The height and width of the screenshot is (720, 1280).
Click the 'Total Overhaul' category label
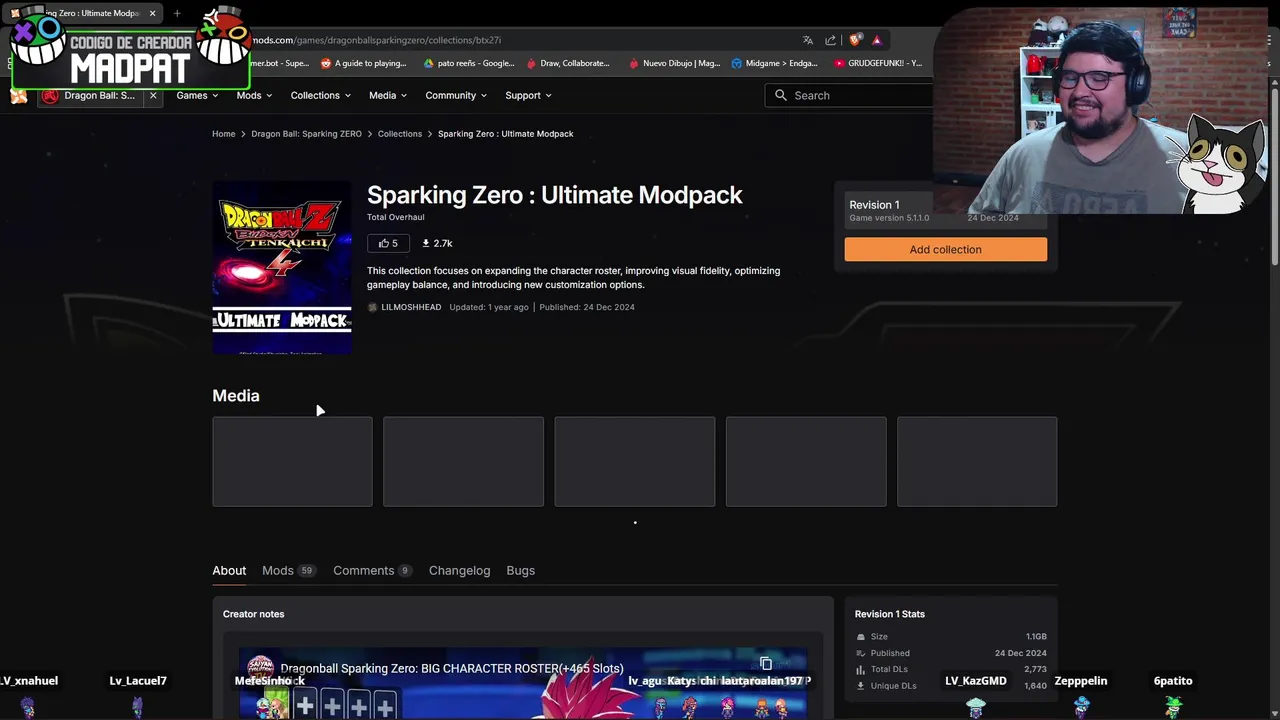[396, 217]
